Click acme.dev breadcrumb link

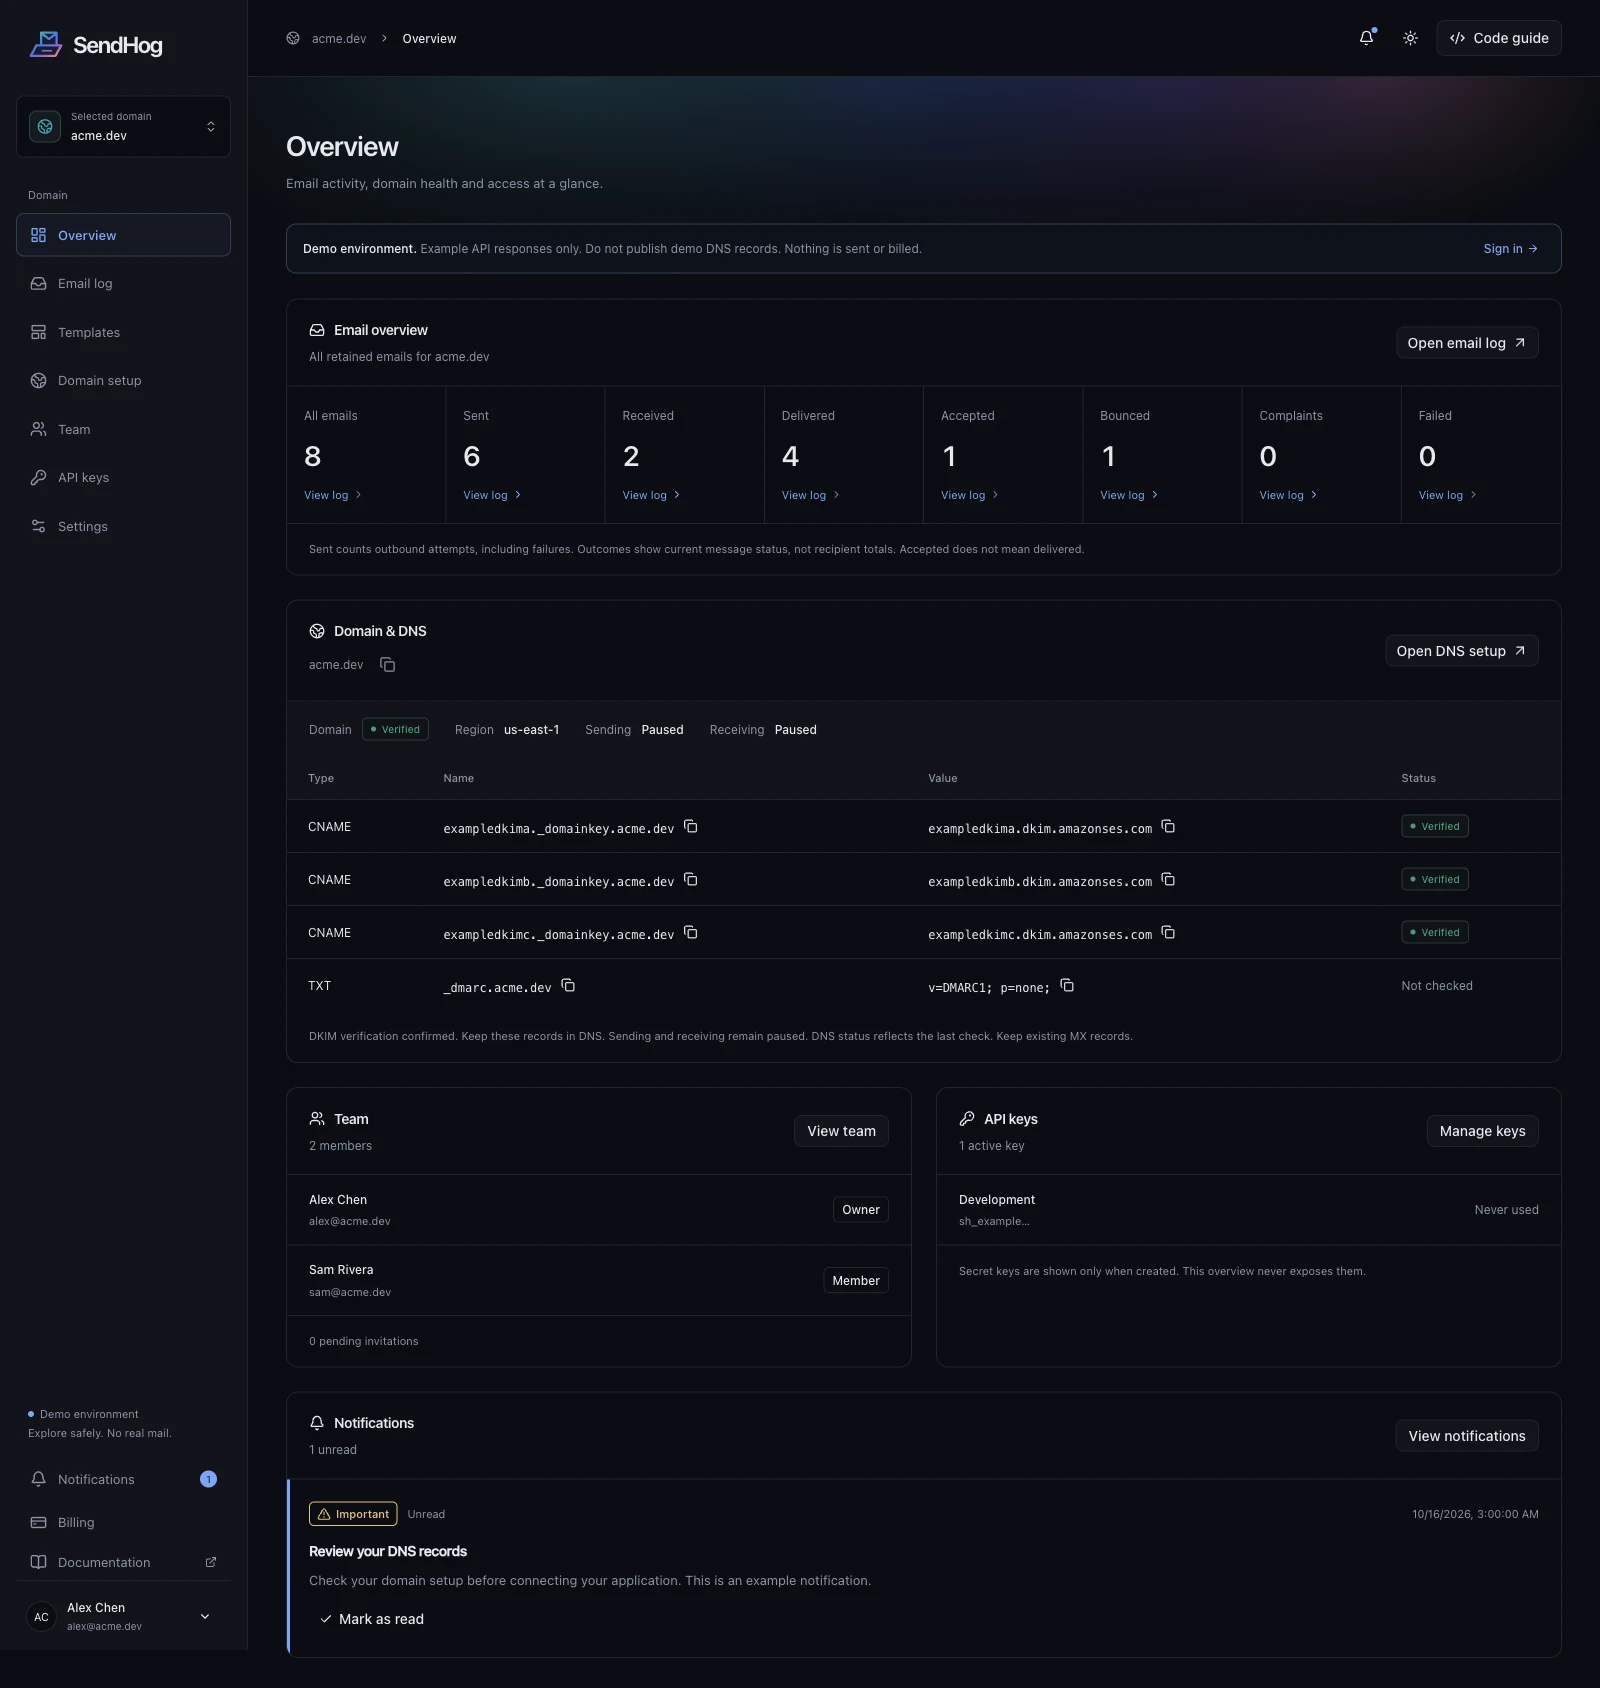coord(339,39)
